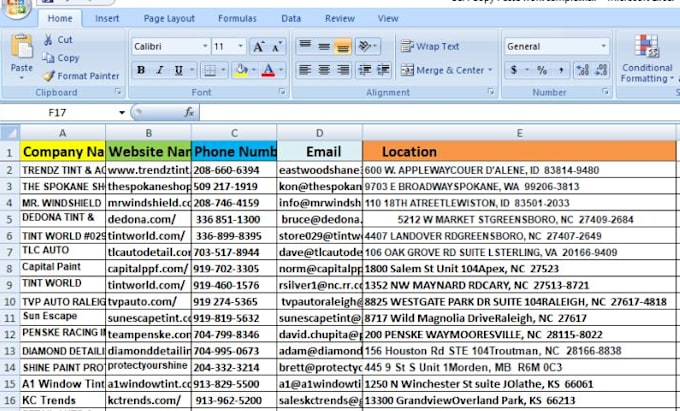Set Middle Align for cells
Image resolution: width=680 pixels, height=411 pixels.
[324, 46]
